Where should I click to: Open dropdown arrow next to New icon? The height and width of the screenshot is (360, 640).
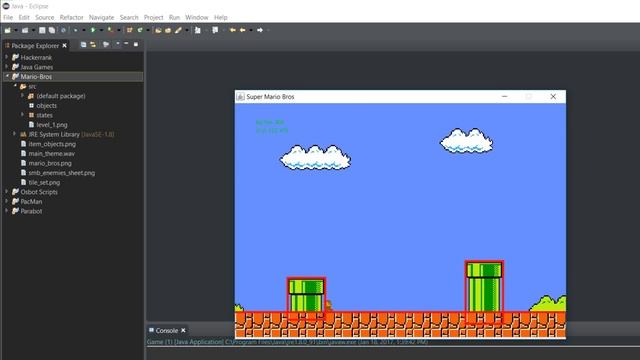coord(16,30)
